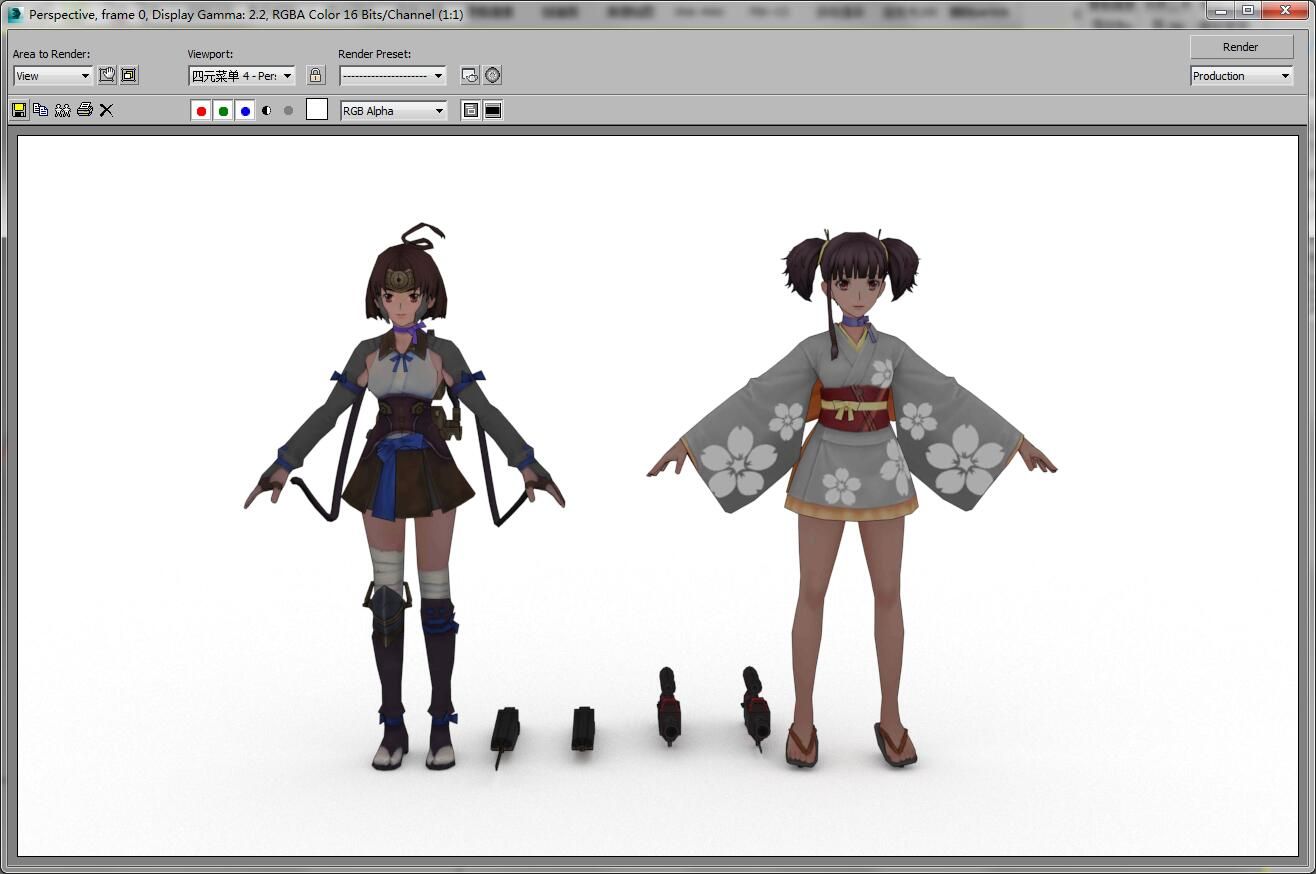Viewport: 1316px width, 874px height.
Task: Click the Copy Image icon
Action: (x=41, y=110)
